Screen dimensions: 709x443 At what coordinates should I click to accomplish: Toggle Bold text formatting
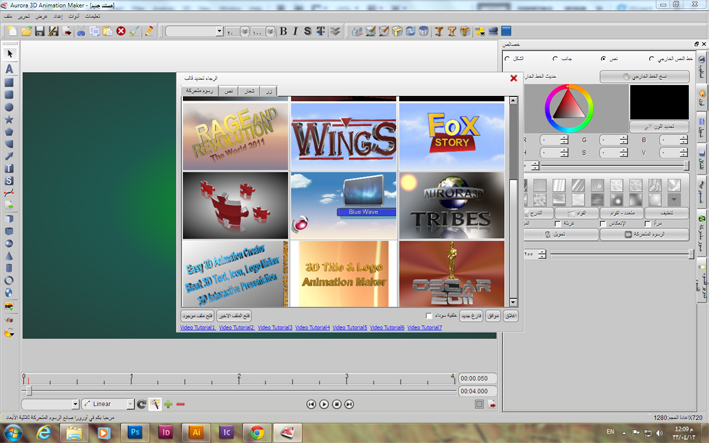pyautogui.click(x=284, y=31)
